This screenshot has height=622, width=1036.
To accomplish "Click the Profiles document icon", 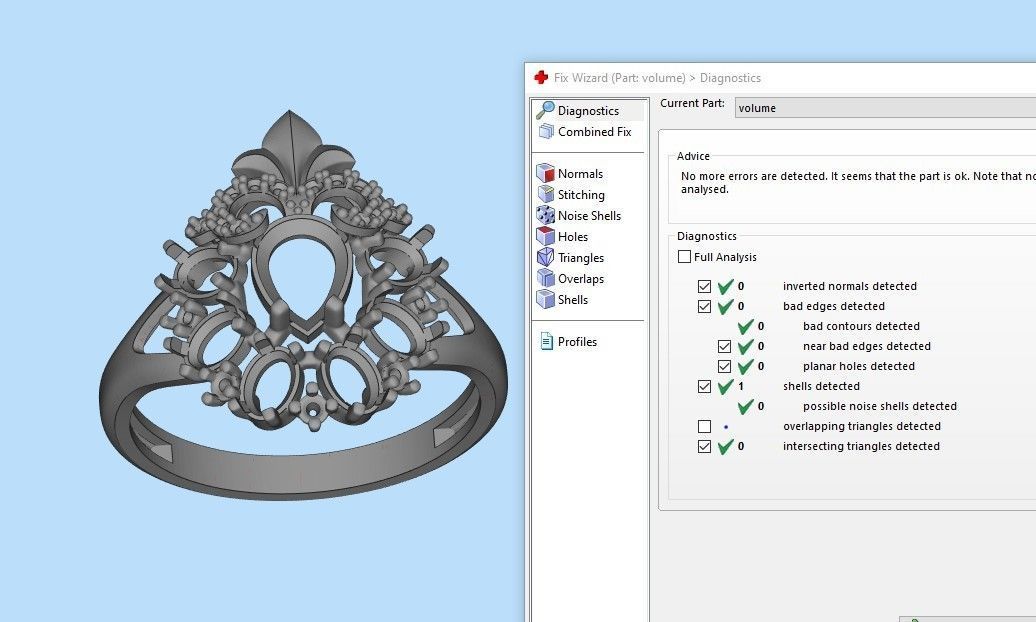I will pos(546,342).
